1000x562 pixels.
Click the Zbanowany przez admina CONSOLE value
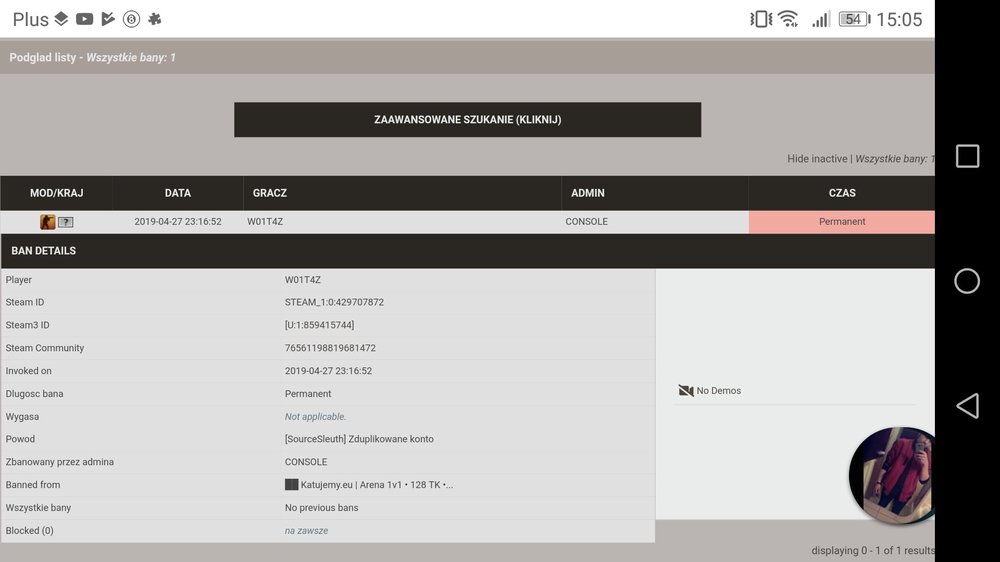click(306, 462)
